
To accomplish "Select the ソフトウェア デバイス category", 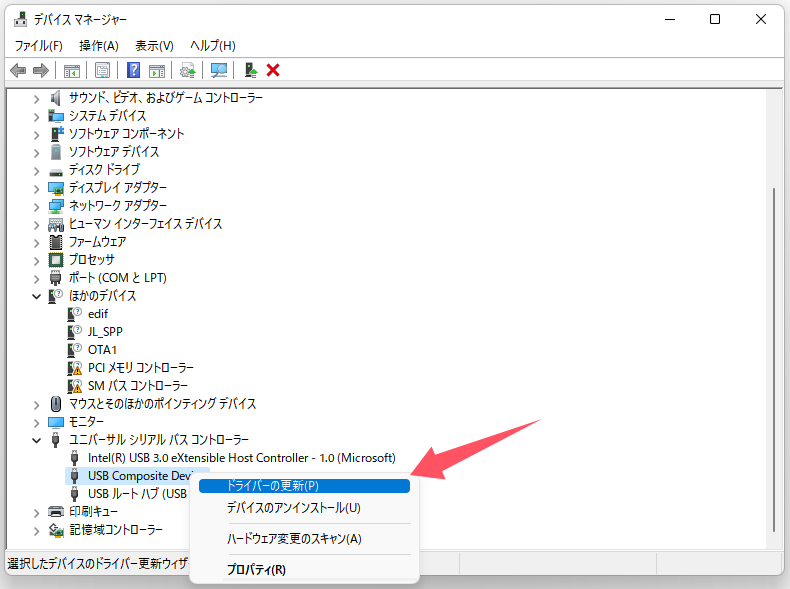I will [114, 152].
